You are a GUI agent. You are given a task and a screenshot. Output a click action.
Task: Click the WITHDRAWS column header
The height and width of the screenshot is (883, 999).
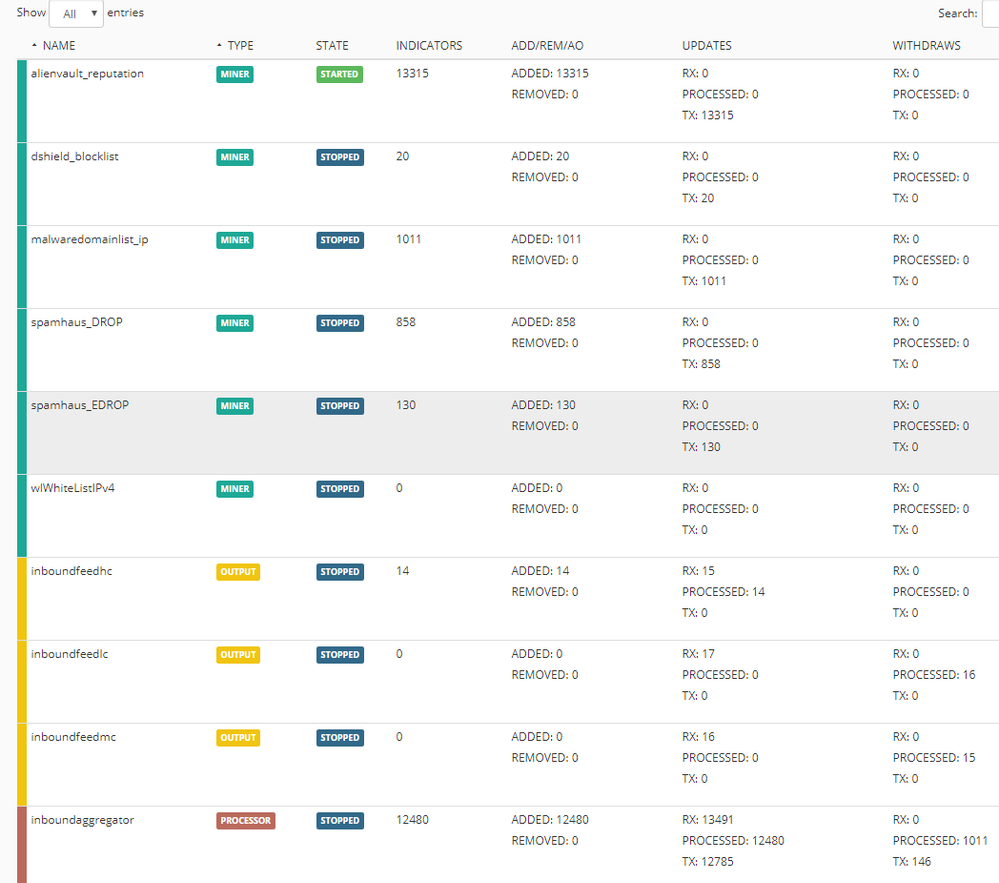pyautogui.click(x=926, y=46)
